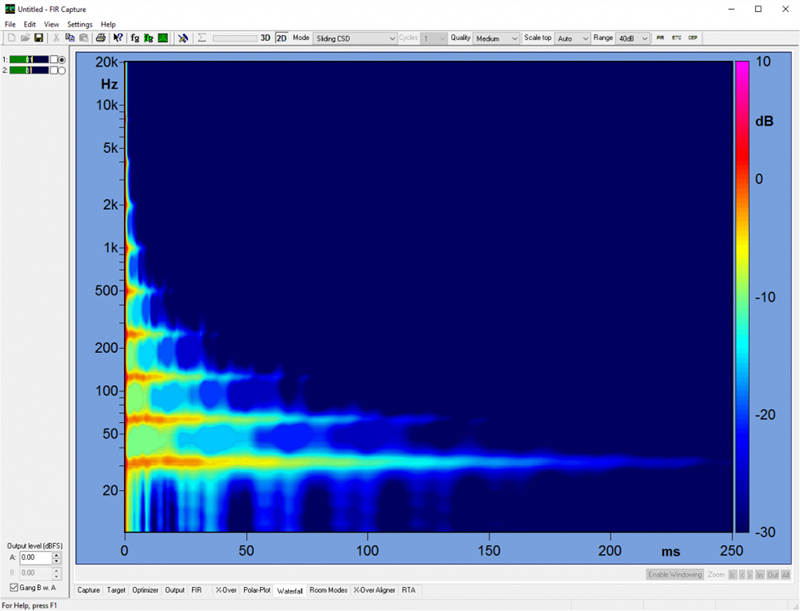Switch to the Target tab

pyautogui.click(x=116, y=590)
